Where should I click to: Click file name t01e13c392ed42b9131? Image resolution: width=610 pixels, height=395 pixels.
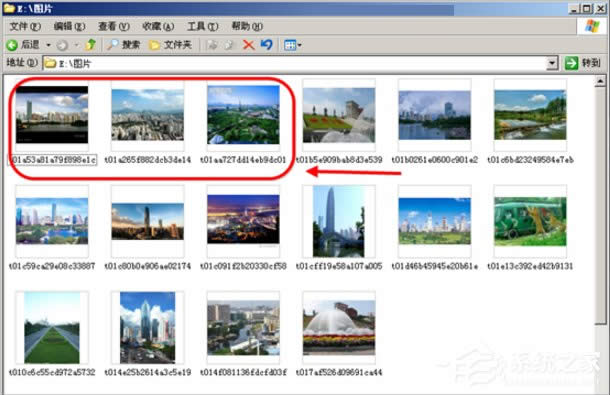(x=530, y=266)
